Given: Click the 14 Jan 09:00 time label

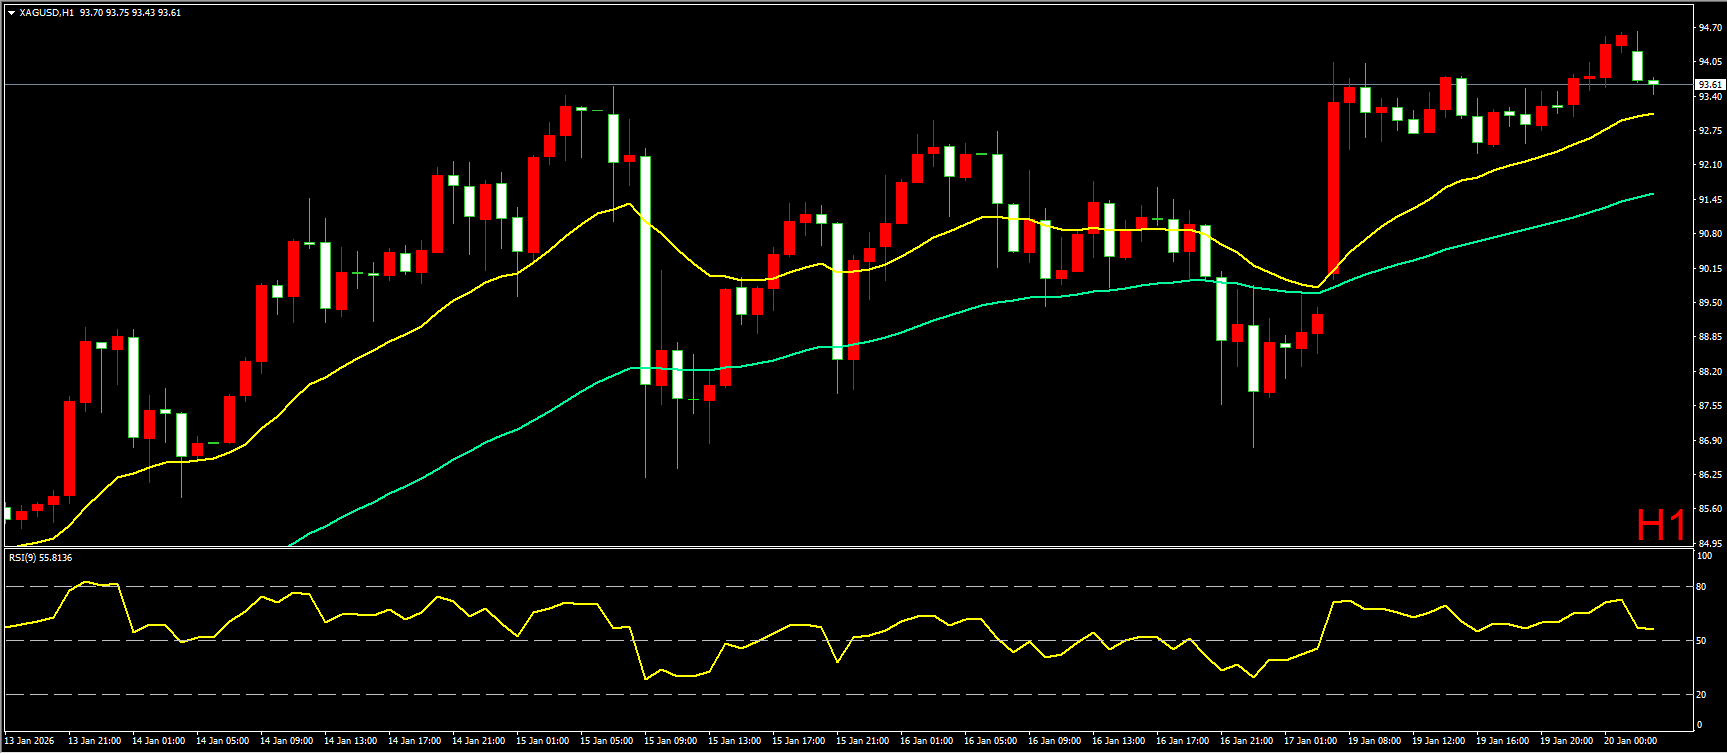Looking at the screenshot, I should [286, 741].
